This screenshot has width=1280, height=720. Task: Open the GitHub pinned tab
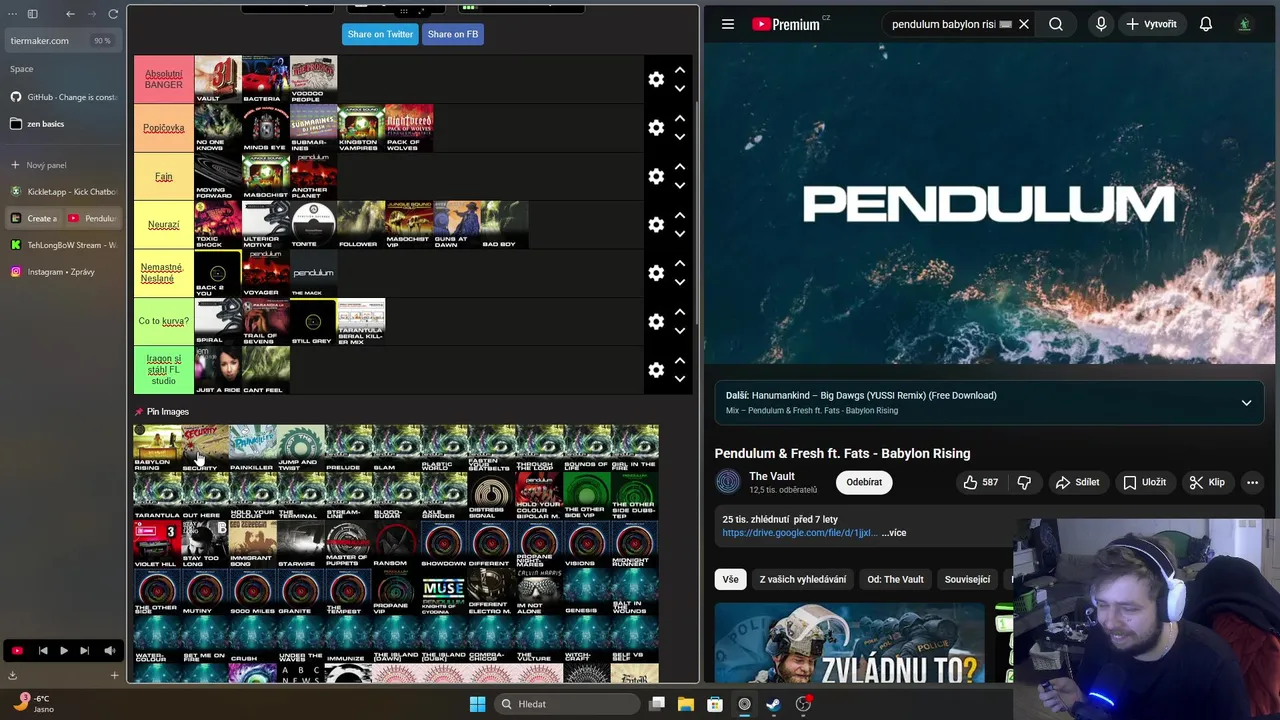tap(62, 97)
